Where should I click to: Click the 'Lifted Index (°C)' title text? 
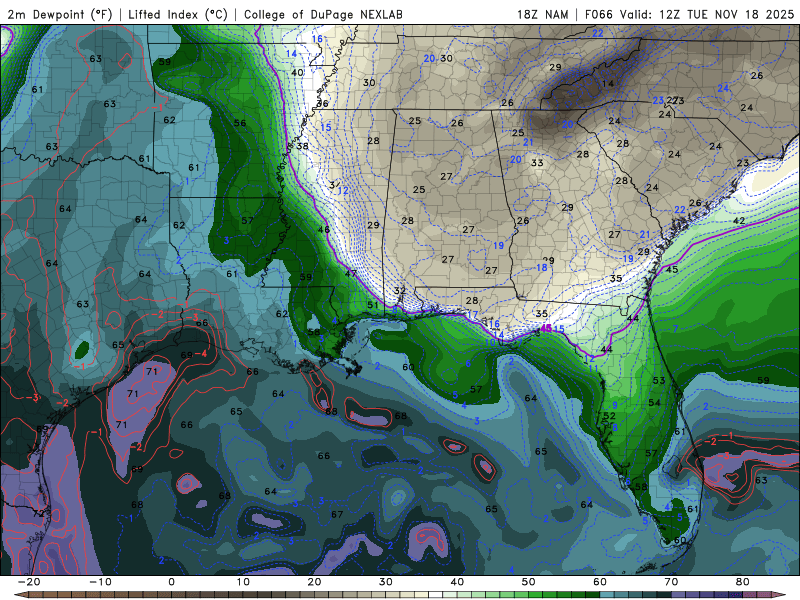tap(178, 15)
